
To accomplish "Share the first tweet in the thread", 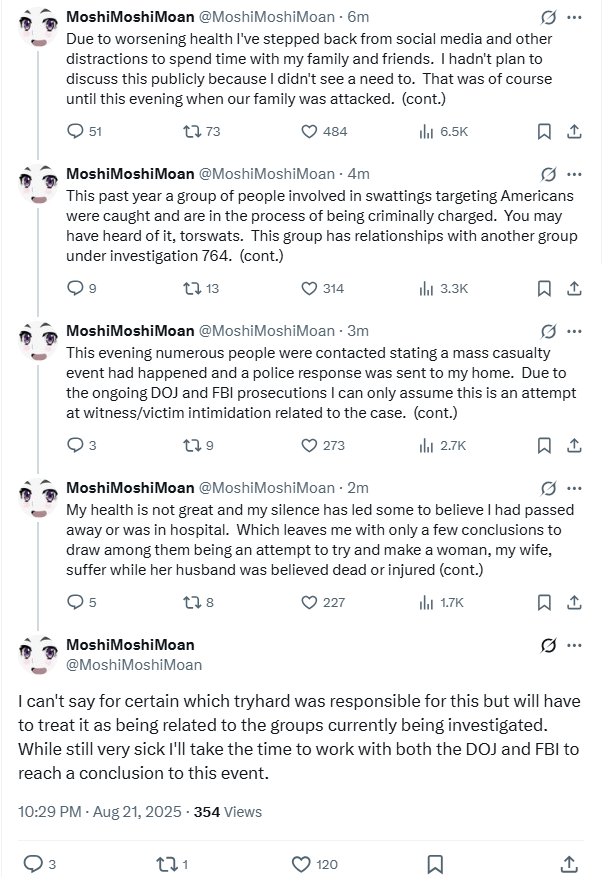I will coord(574,131).
